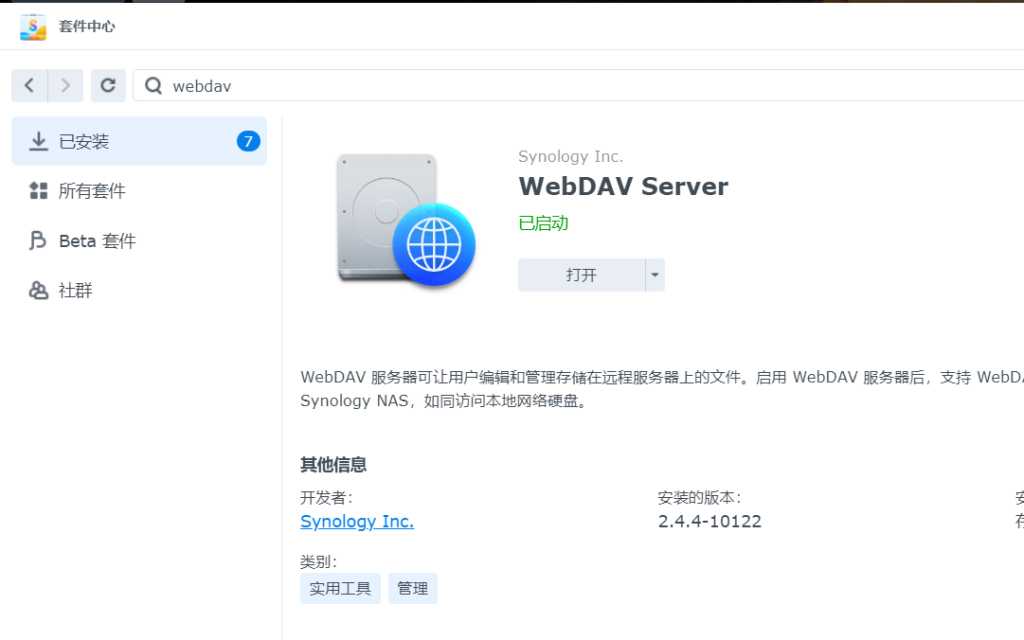The width and height of the screenshot is (1024, 640).
Task: Click the grid icon beside 所有套件
Action: (39, 191)
